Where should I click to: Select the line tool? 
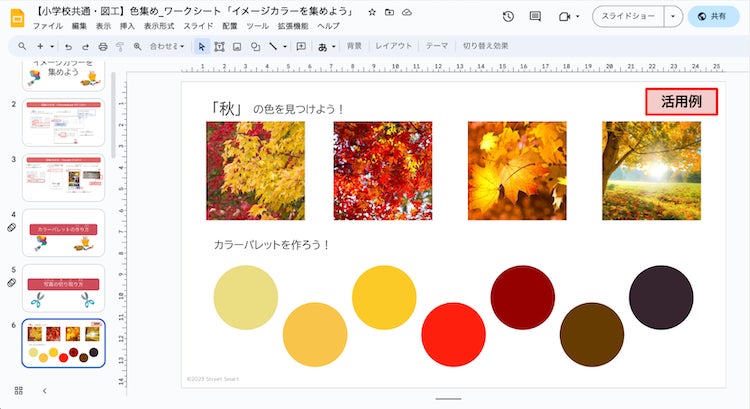tap(273, 46)
